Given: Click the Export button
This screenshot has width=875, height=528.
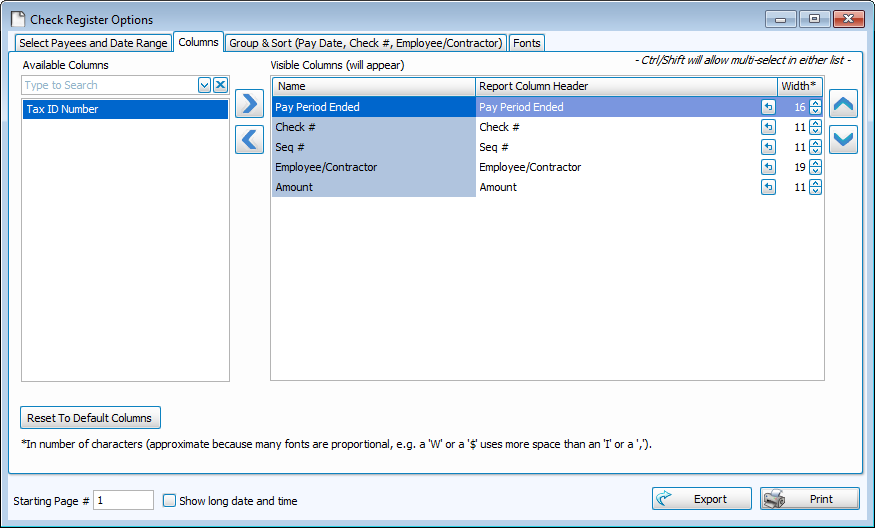Looking at the screenshot, I should [x=702, y=499].
